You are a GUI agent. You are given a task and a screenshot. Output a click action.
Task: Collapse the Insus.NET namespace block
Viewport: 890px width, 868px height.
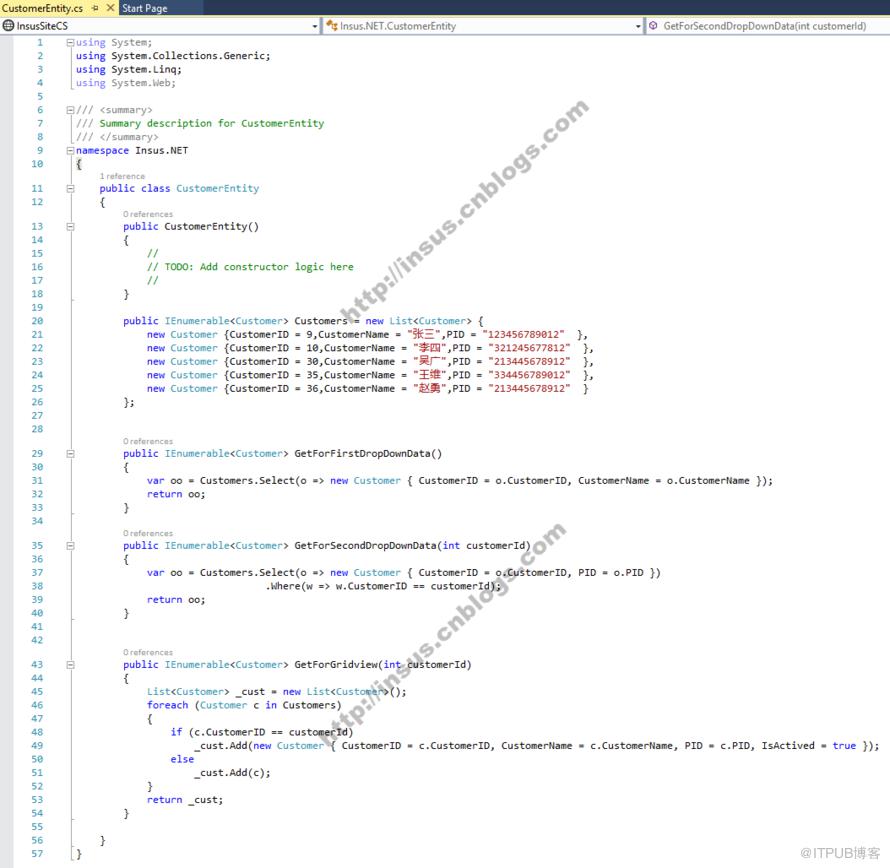tap(70, 151)
